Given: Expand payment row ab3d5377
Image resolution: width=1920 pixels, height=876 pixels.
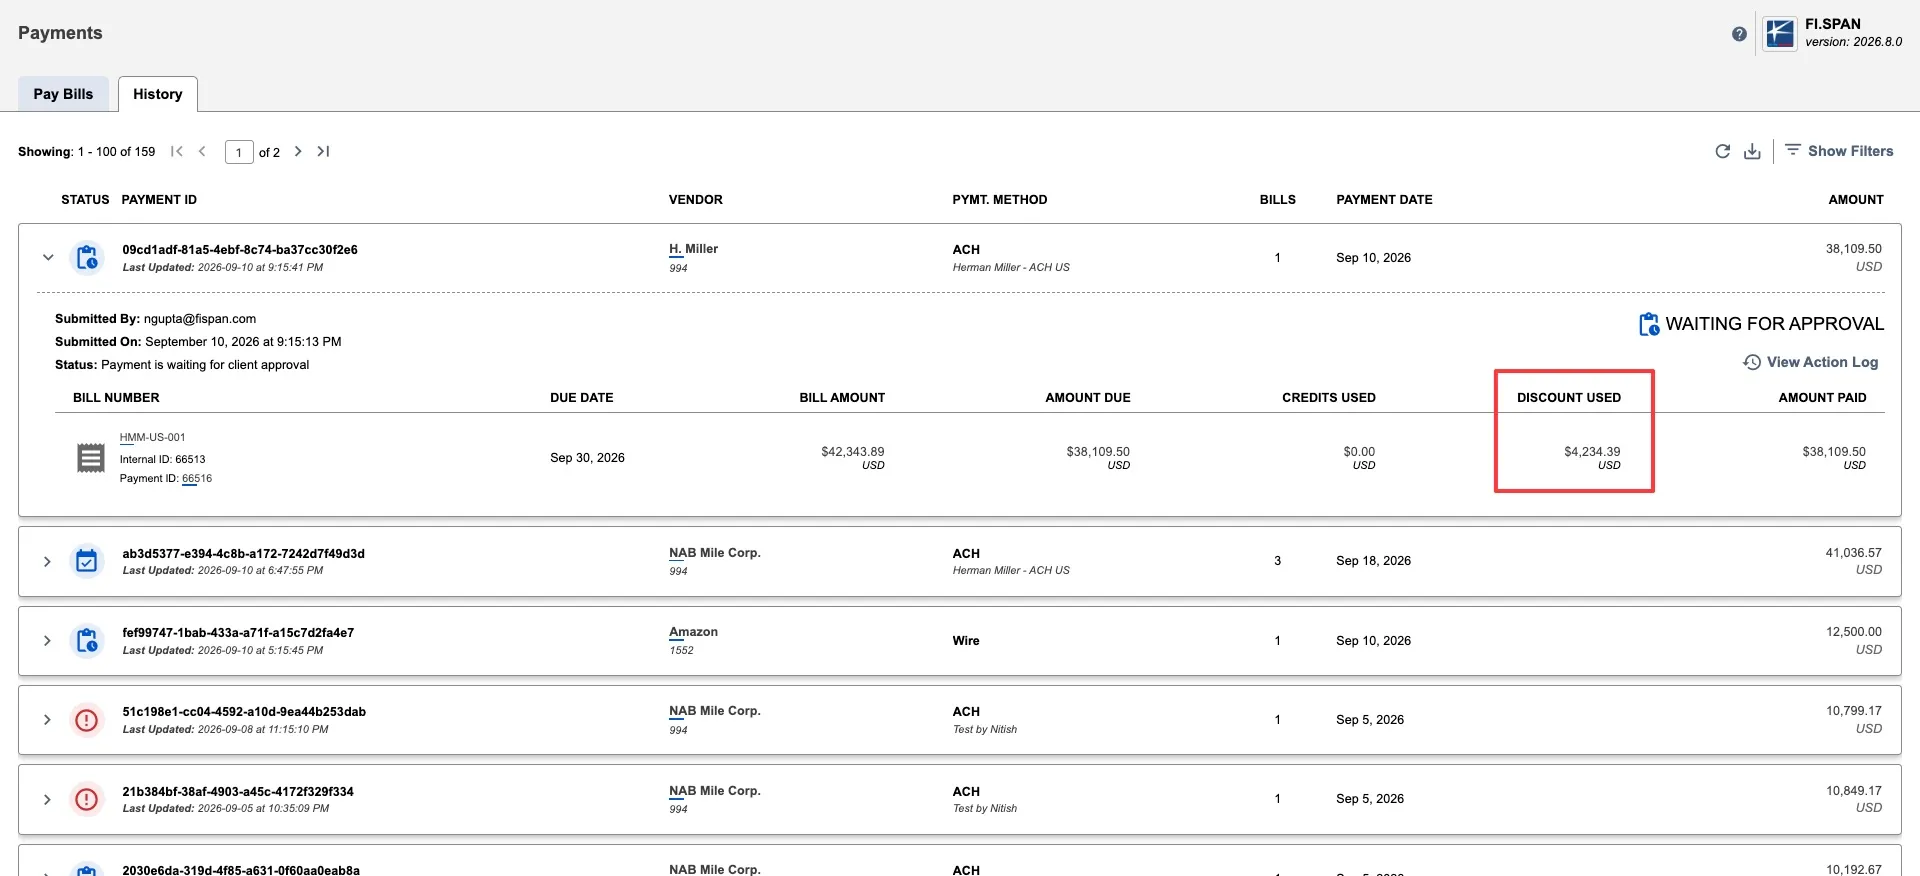Looking at the screenshot, I should pyautogui.click(x=47, y=561).
